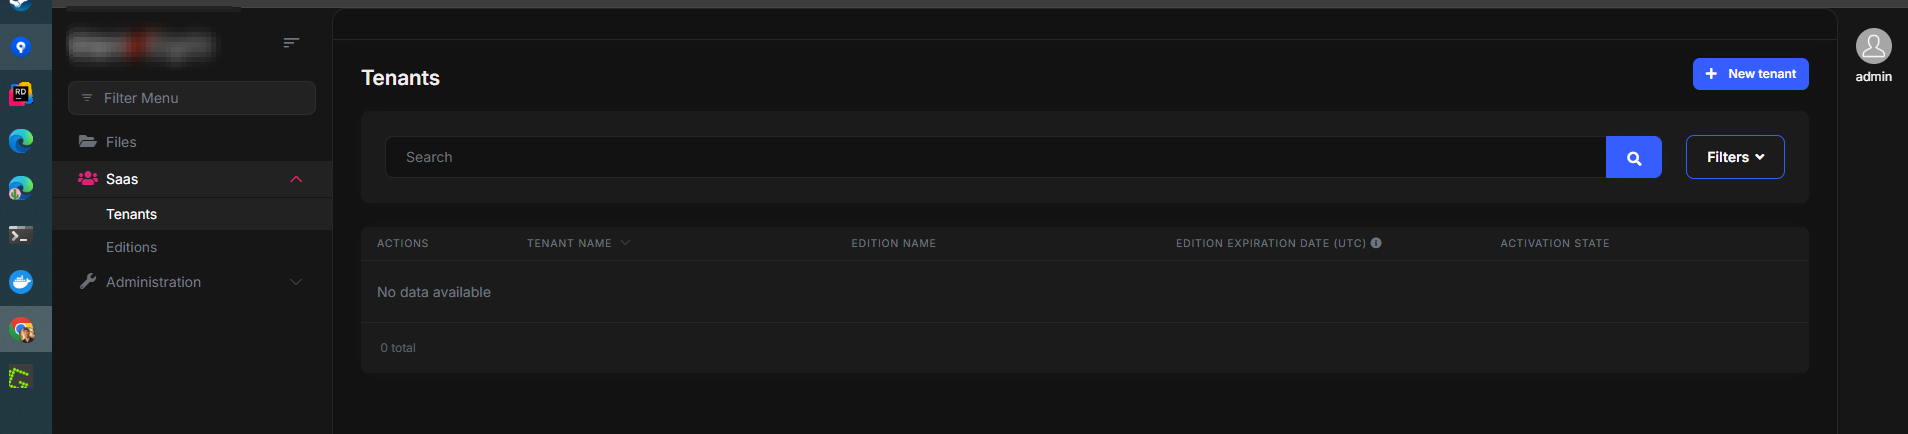The image size is (1908, 434).
Task: Click the blue search magnifier button
Action: click(x=1633, y=157)
